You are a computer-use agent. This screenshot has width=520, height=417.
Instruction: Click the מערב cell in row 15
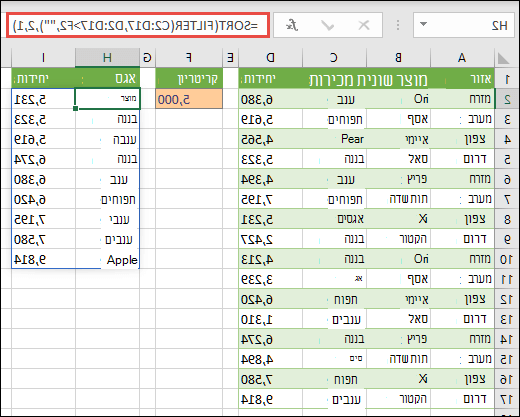[x=462, y=359]
